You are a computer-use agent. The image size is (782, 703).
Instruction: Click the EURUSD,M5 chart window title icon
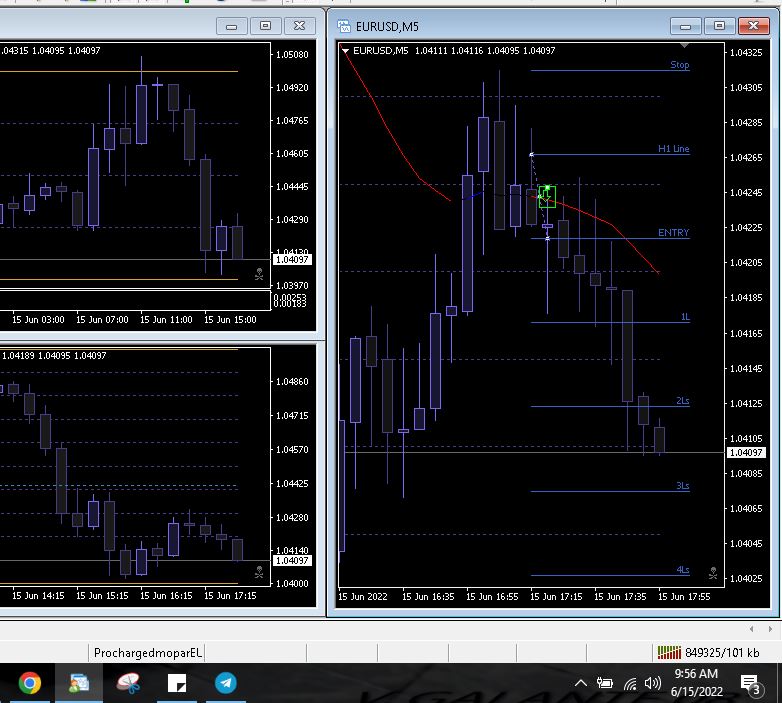343,26
